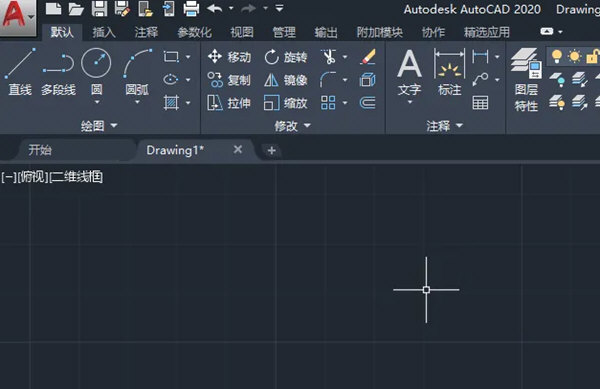This screenshot has width=600, height=389.
Task: Expand the Arc (圆弧) options arrow
Action: pos(137,102)
